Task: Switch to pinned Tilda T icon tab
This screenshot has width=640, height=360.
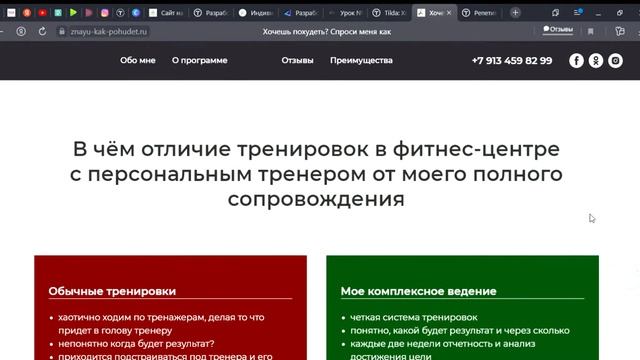Action: click(x=120, y=13)
